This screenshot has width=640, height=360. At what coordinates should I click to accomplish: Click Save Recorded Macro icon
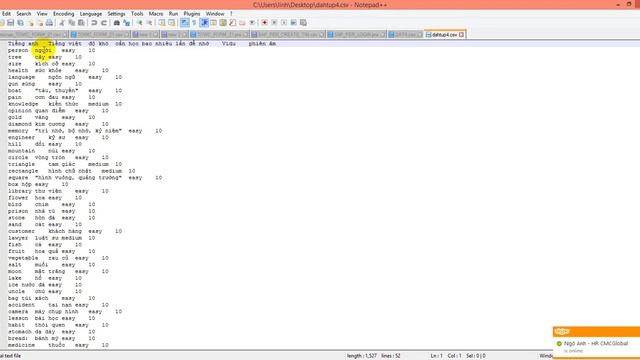303,23
